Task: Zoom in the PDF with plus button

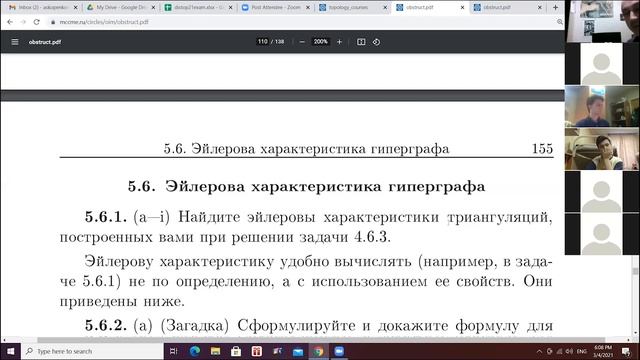Action: pos(339,42)
